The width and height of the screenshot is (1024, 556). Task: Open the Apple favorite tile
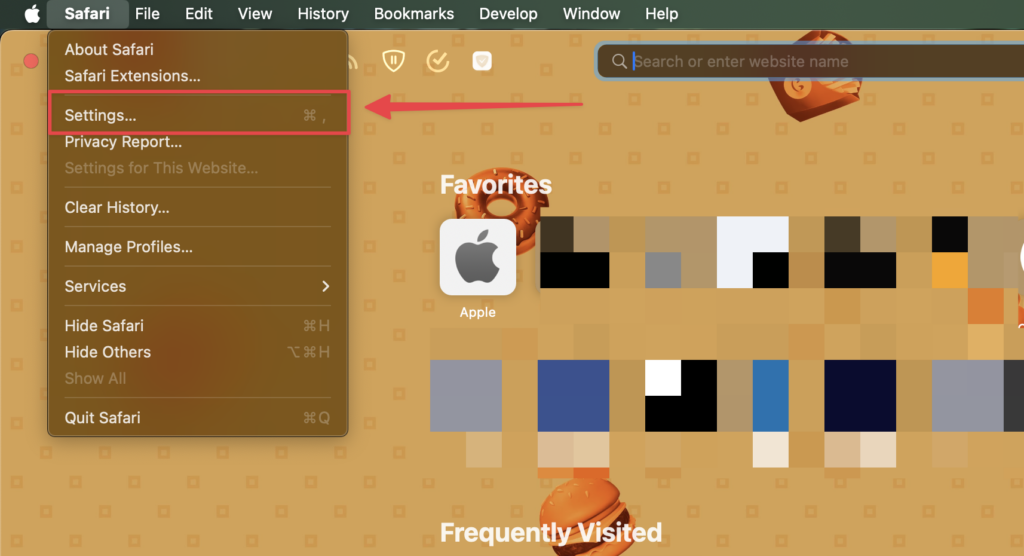tap(478, 257)
